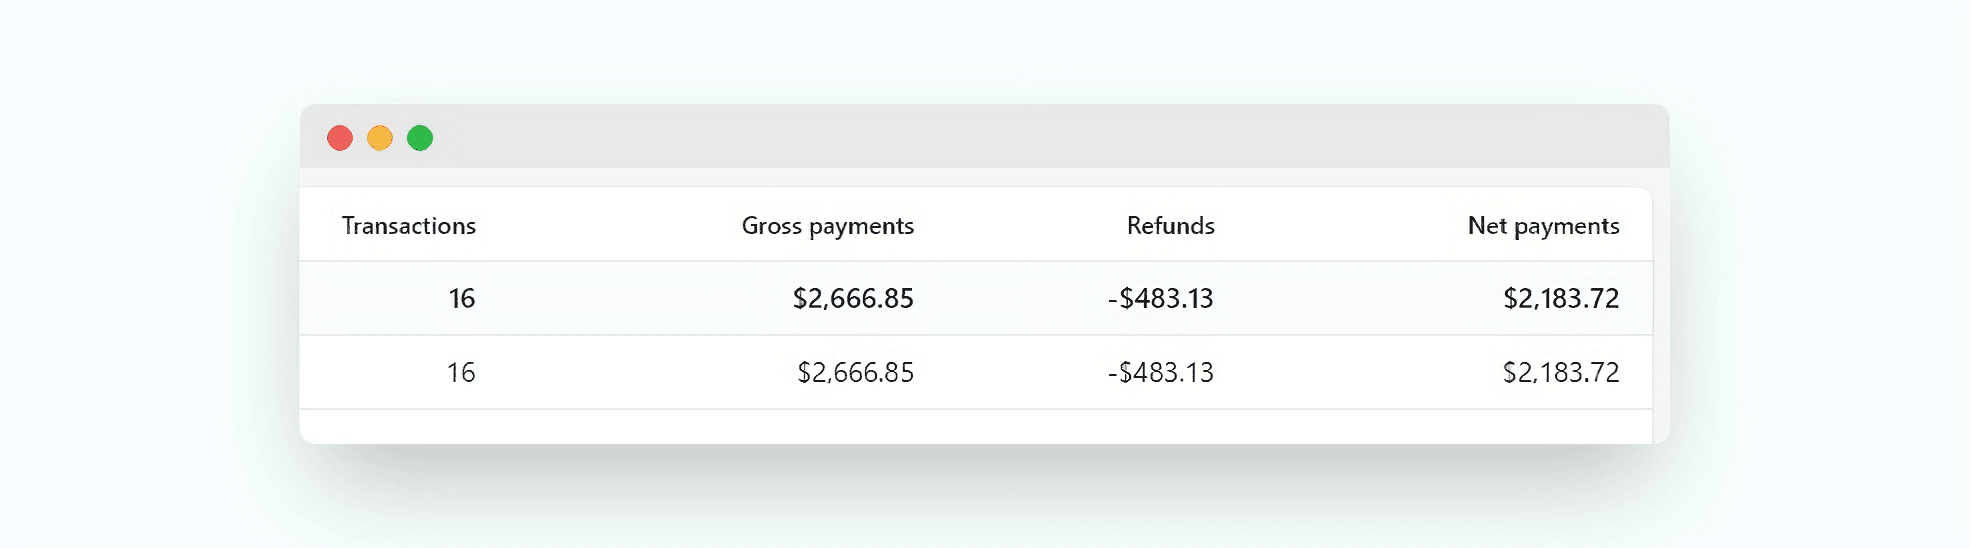This screenshot has width=1970, height=548.
Task: Select the Refunds column header
Action: pyautogui.click(x=1171, y=226)
